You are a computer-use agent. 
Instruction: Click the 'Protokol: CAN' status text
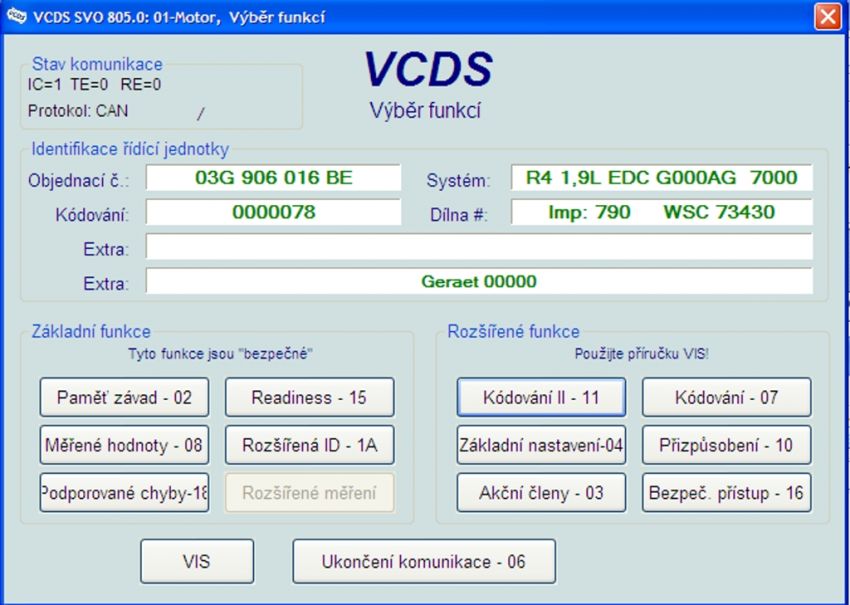[x=78, y=111]
